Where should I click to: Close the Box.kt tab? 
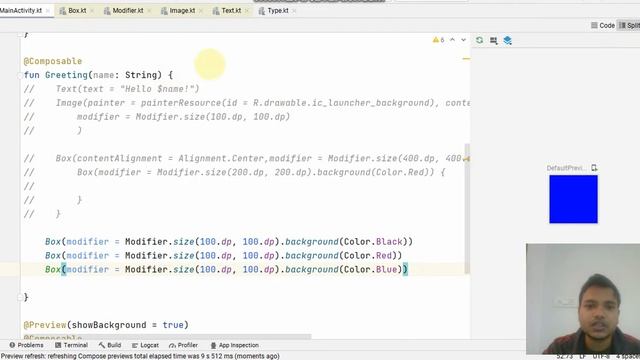click(x=92, y=11)
